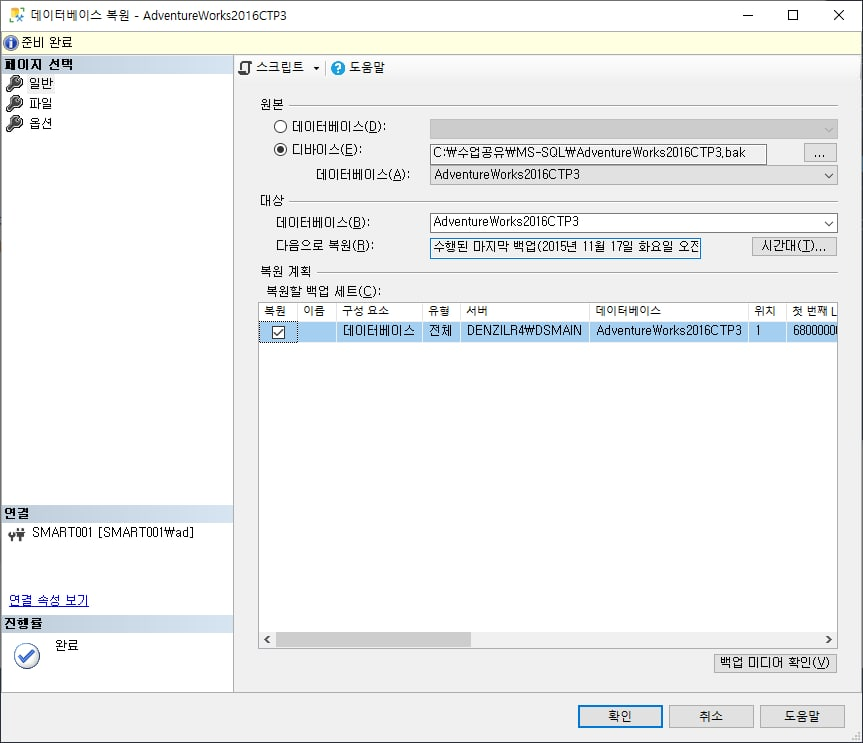Click the 취소 button

(711, 716)
